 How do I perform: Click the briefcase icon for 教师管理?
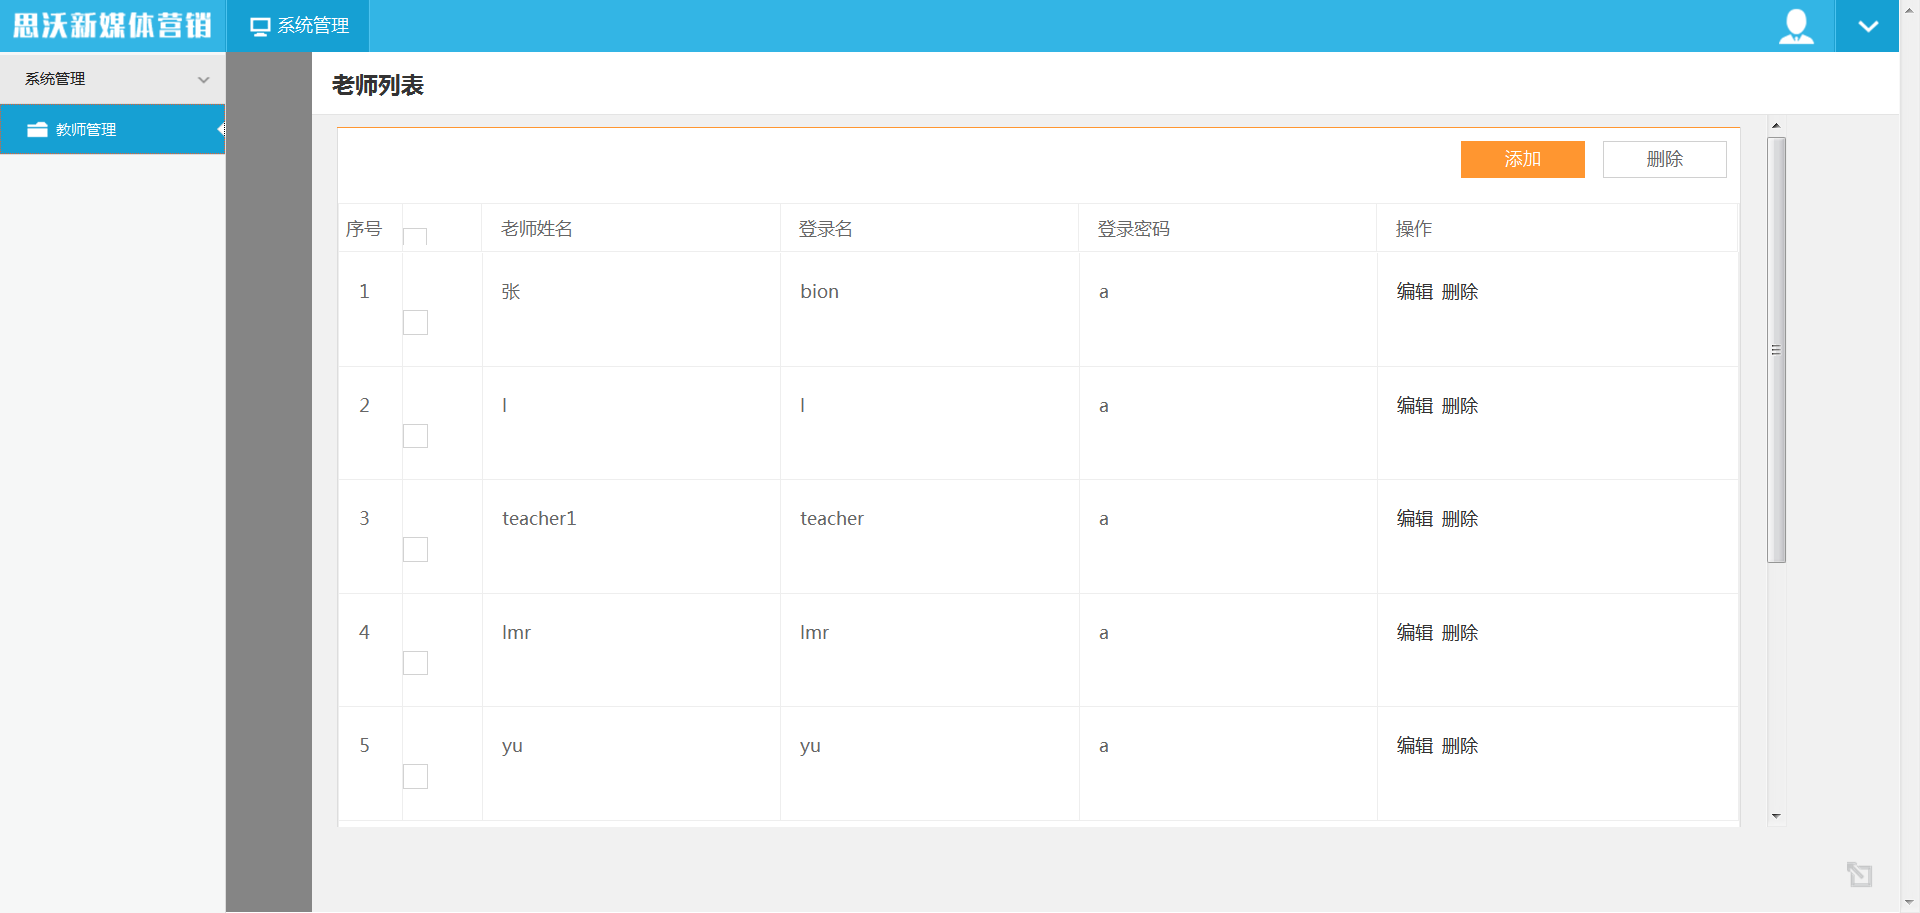pos(37,130)
